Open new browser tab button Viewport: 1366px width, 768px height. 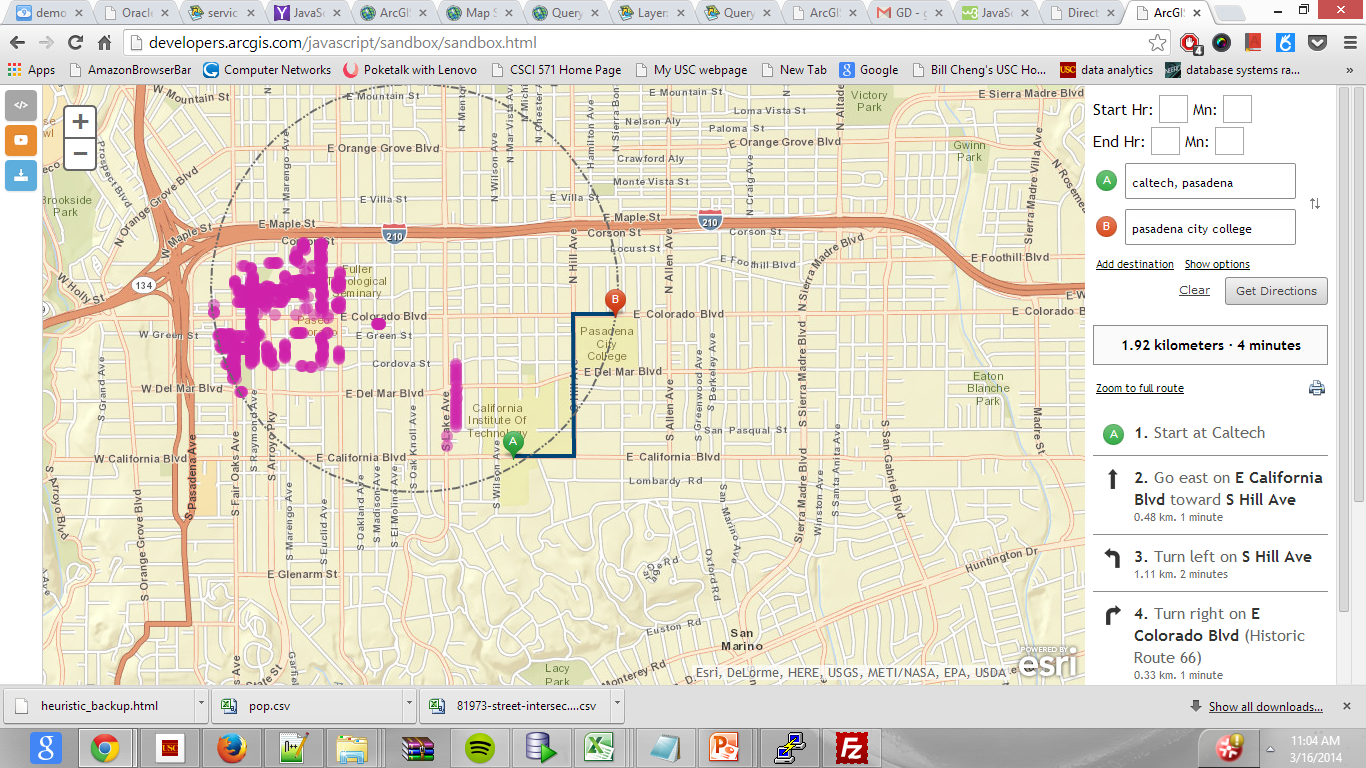(1228, 14)
